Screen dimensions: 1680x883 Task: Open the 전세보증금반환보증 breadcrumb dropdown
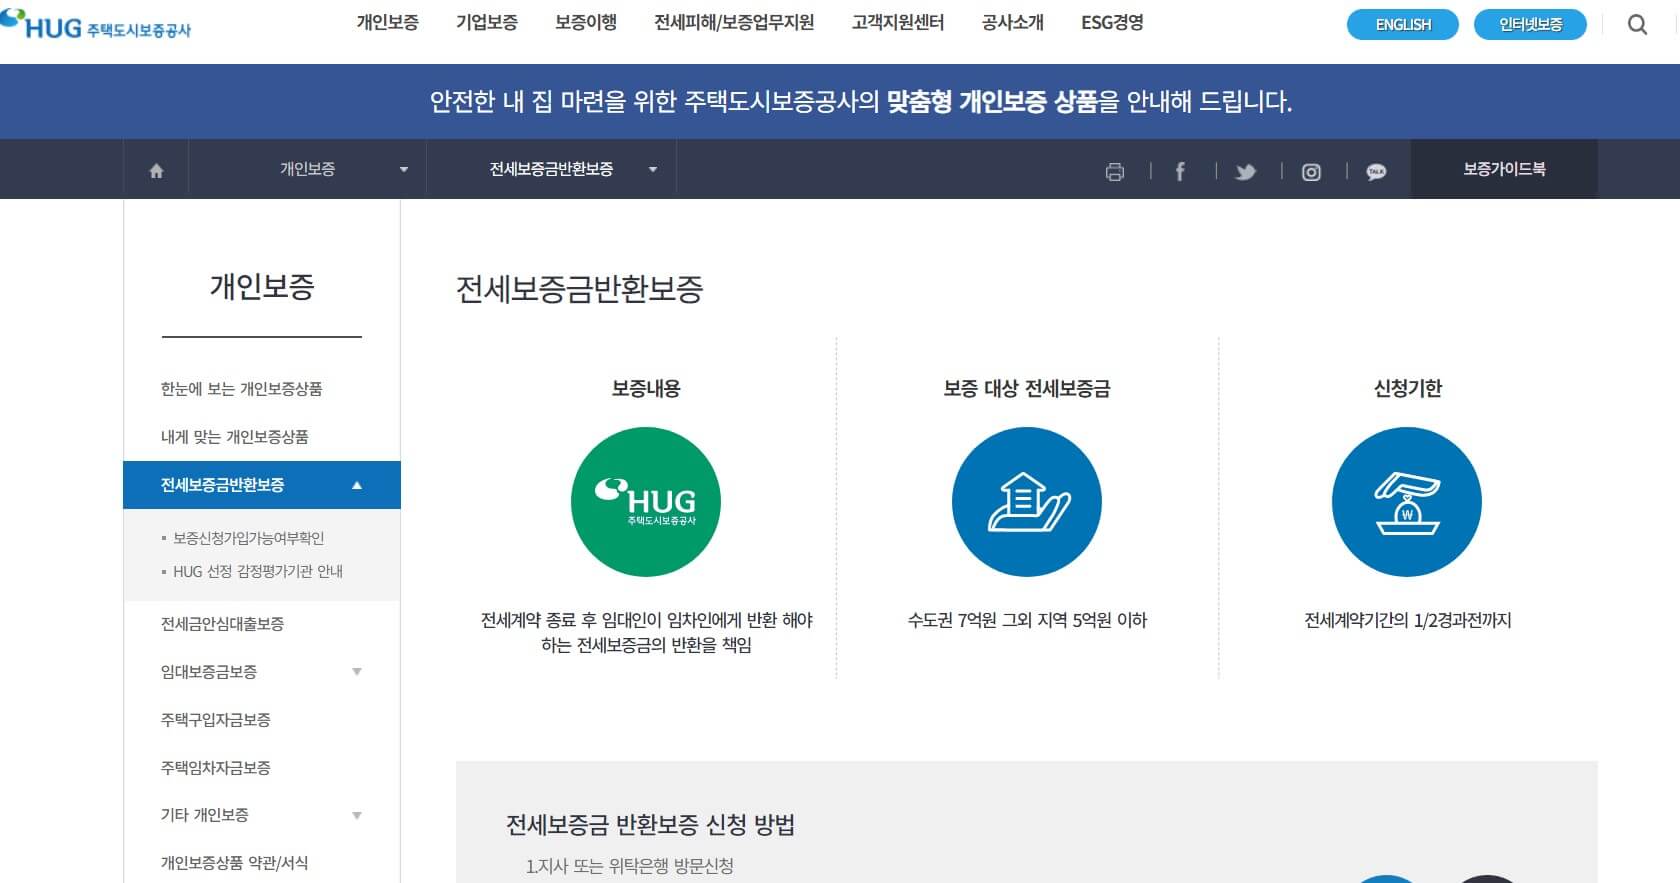(x=551, y=169)
